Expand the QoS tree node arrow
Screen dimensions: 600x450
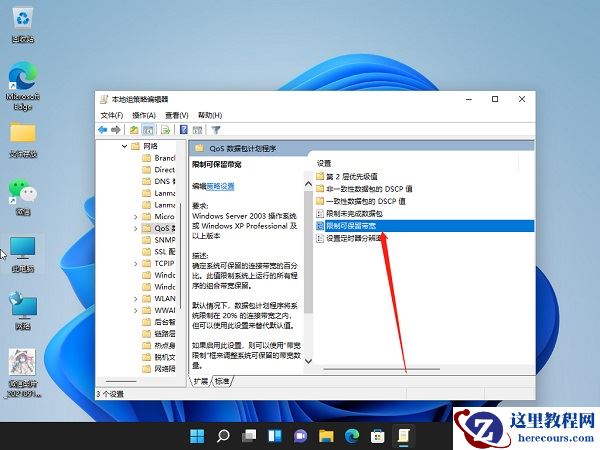(135, 228)
